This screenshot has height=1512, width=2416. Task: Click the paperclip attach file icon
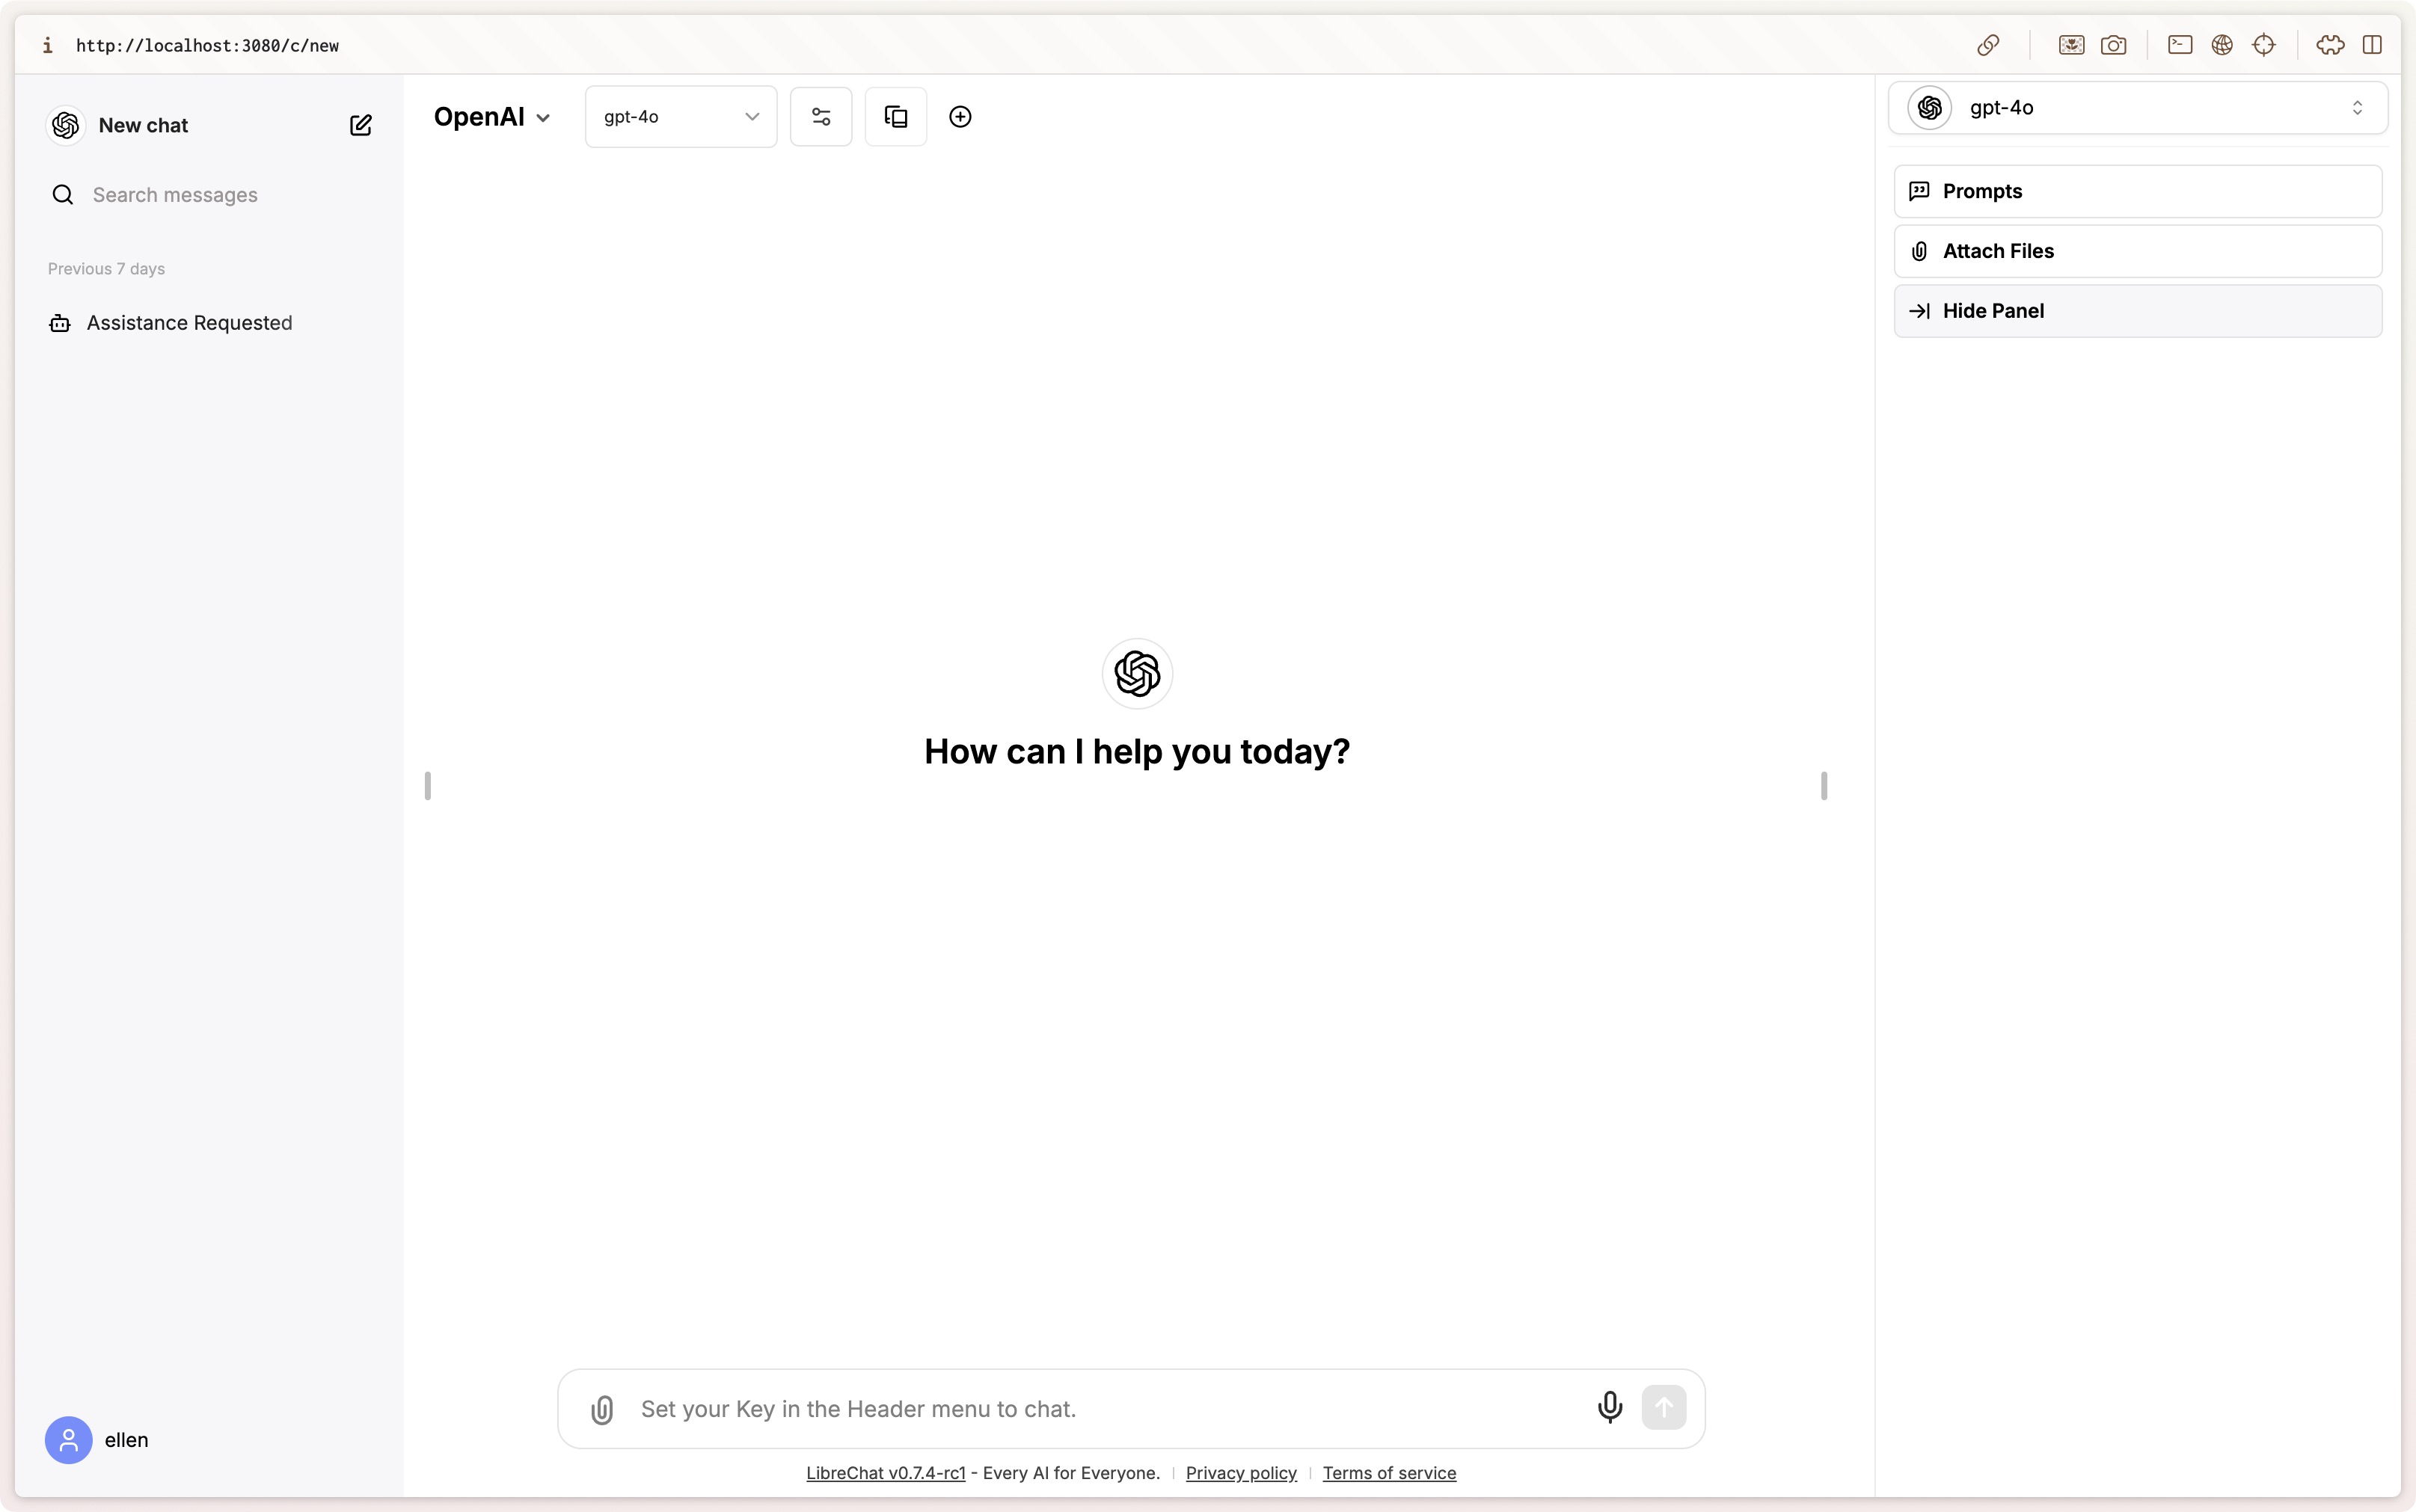click(602, 1409)
